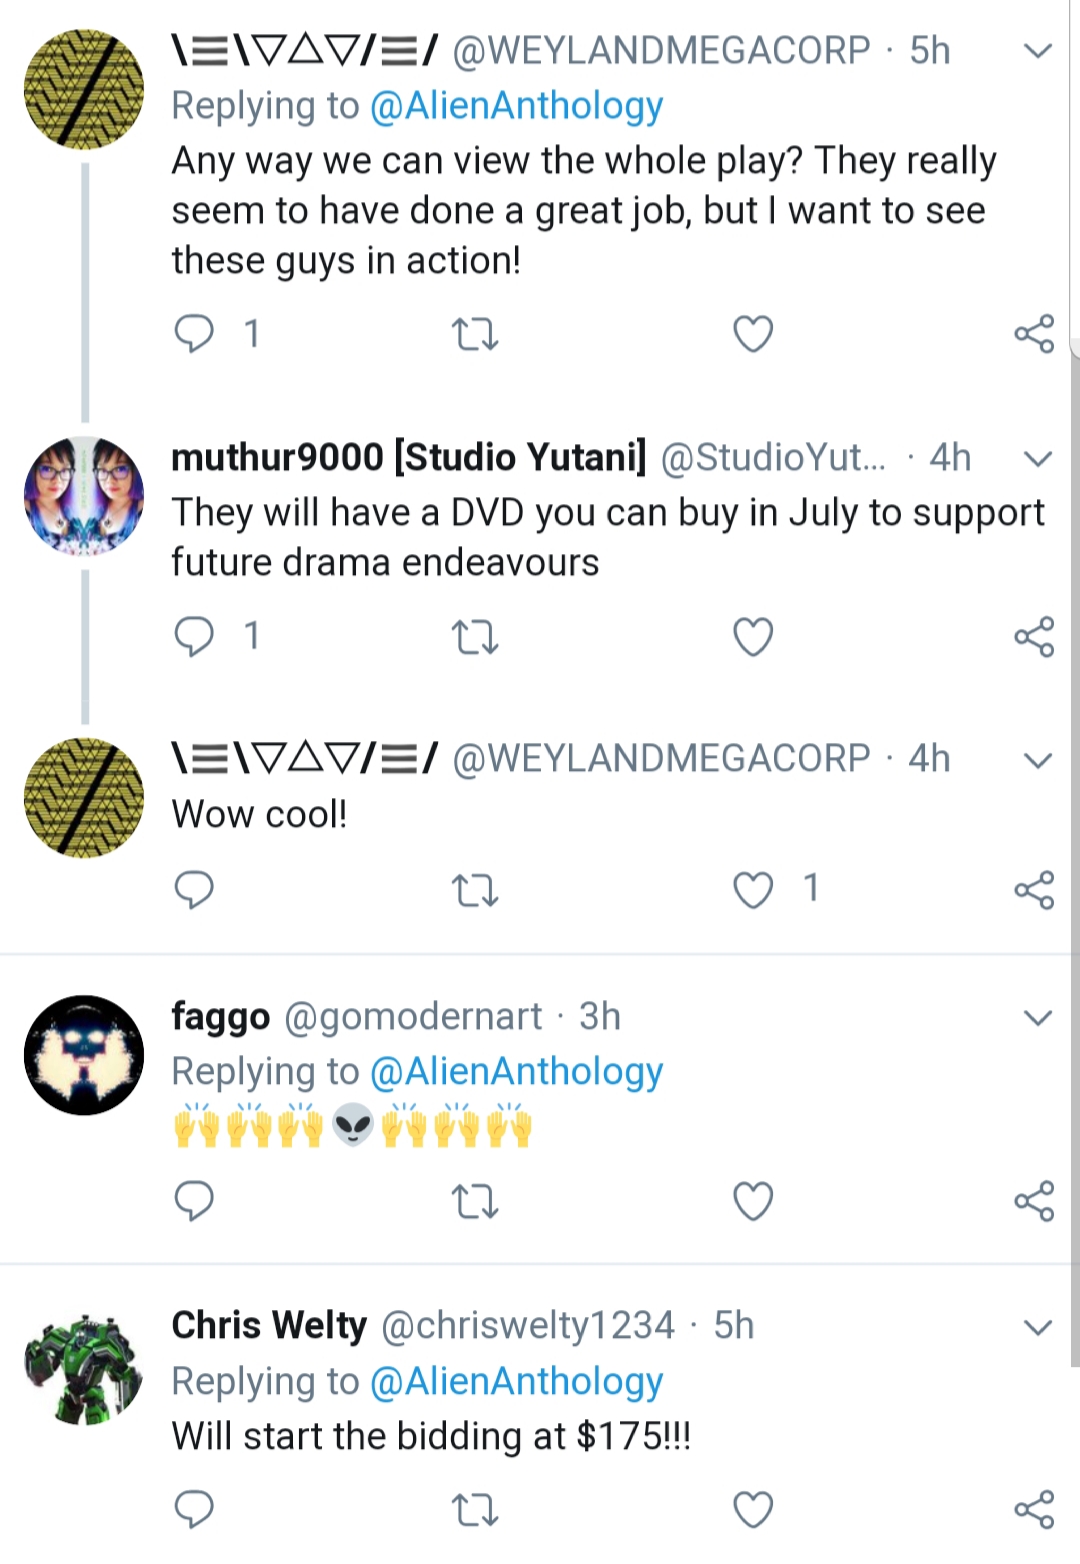Share Chris Welty's bidding tweet
Image resolution: width=1080 pixels, height=1564 pixels.
pos(1034,1510)
